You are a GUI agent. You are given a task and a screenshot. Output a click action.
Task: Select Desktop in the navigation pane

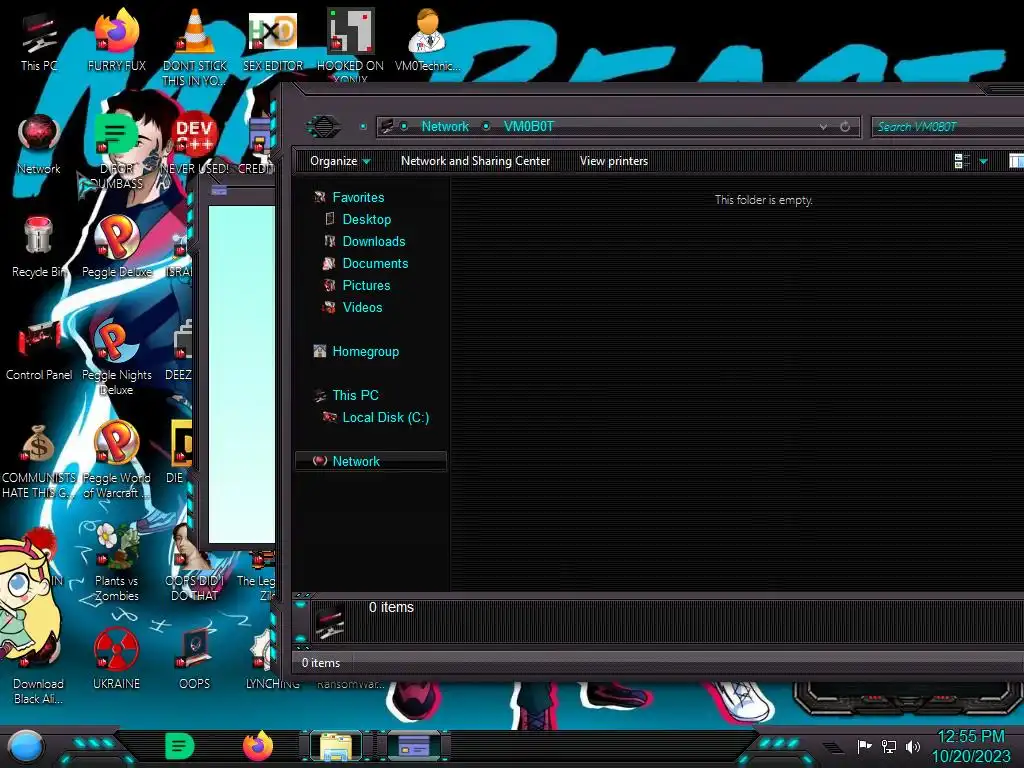(366, 219)
